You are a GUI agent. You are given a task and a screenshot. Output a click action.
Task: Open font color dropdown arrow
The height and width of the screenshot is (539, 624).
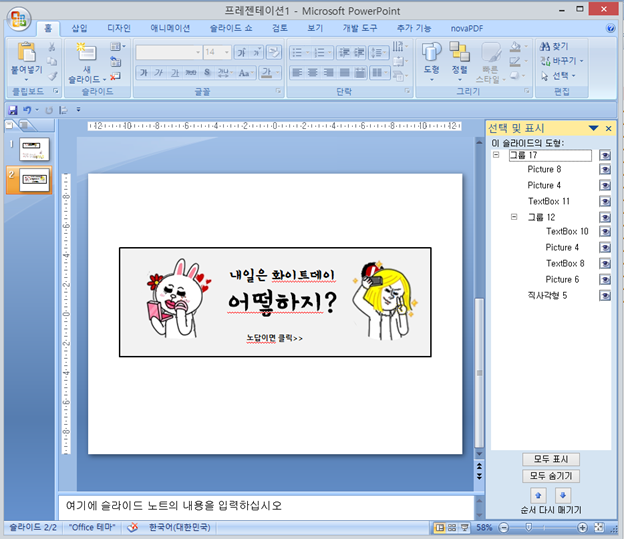(x=277, y=73)
